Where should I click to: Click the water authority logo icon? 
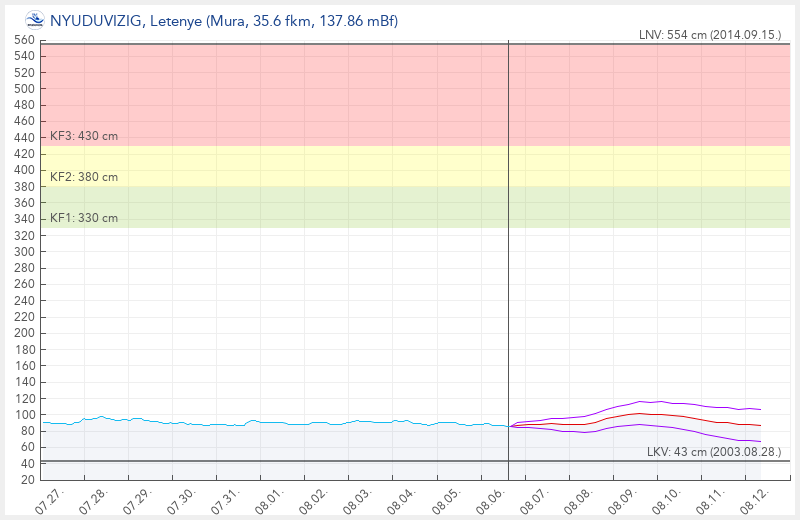[35, 20]
